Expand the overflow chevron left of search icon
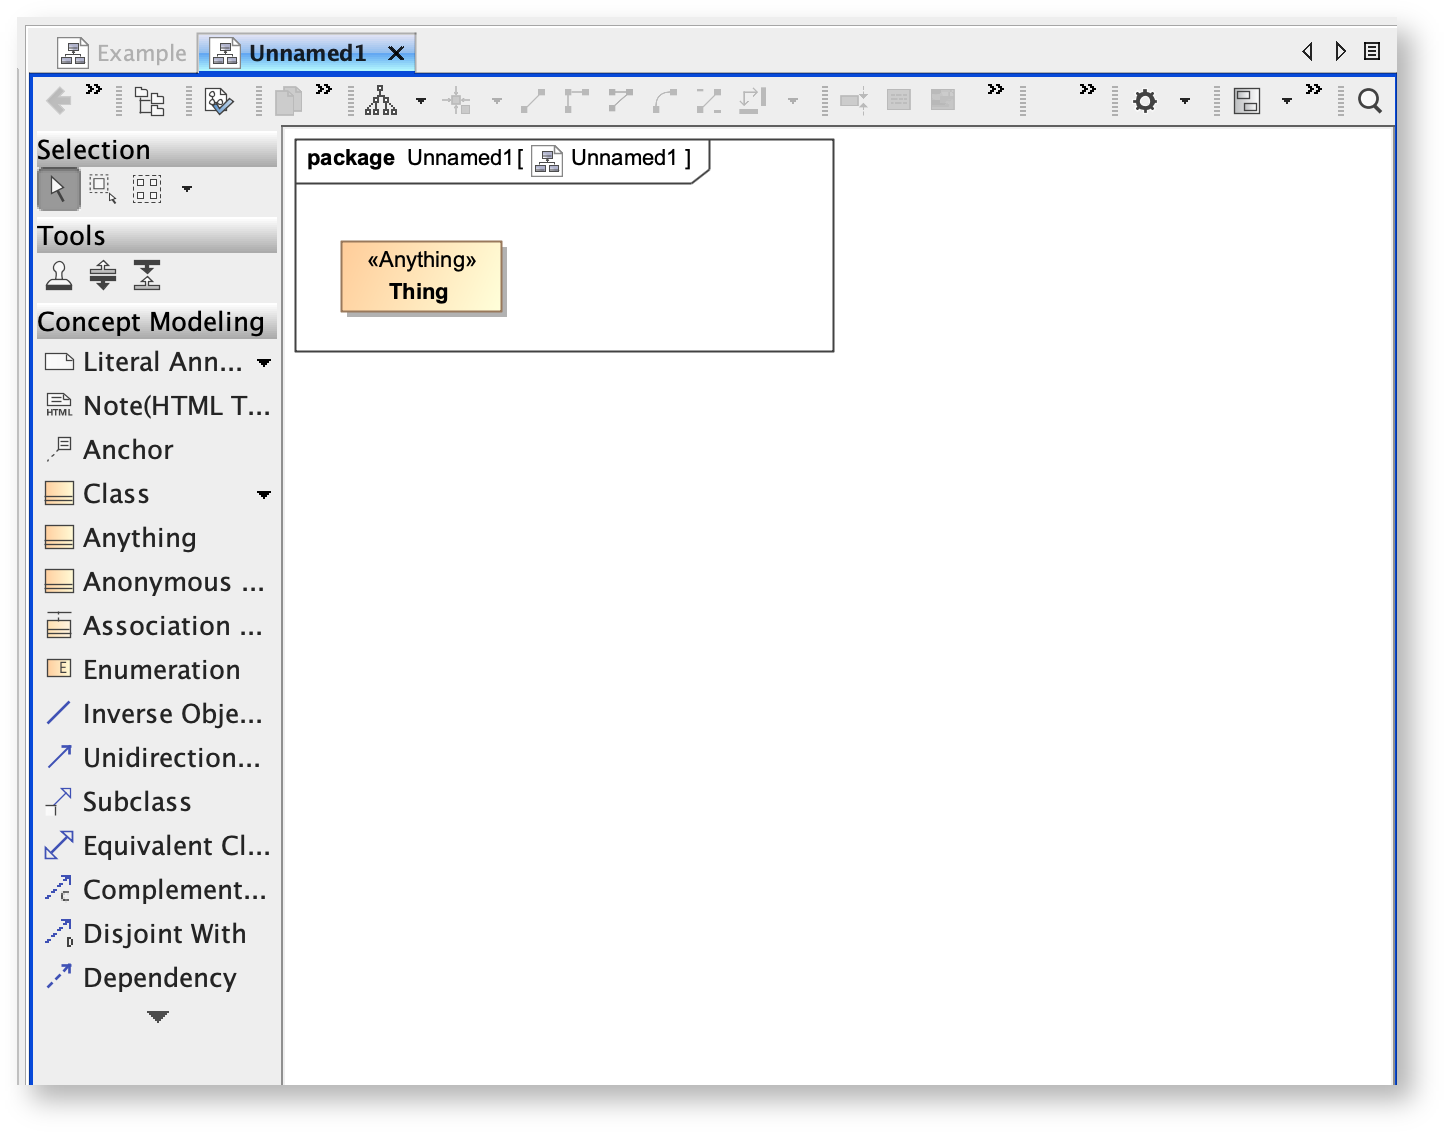Viewport: 1445px width, 1133px height. click(1314, 89)
